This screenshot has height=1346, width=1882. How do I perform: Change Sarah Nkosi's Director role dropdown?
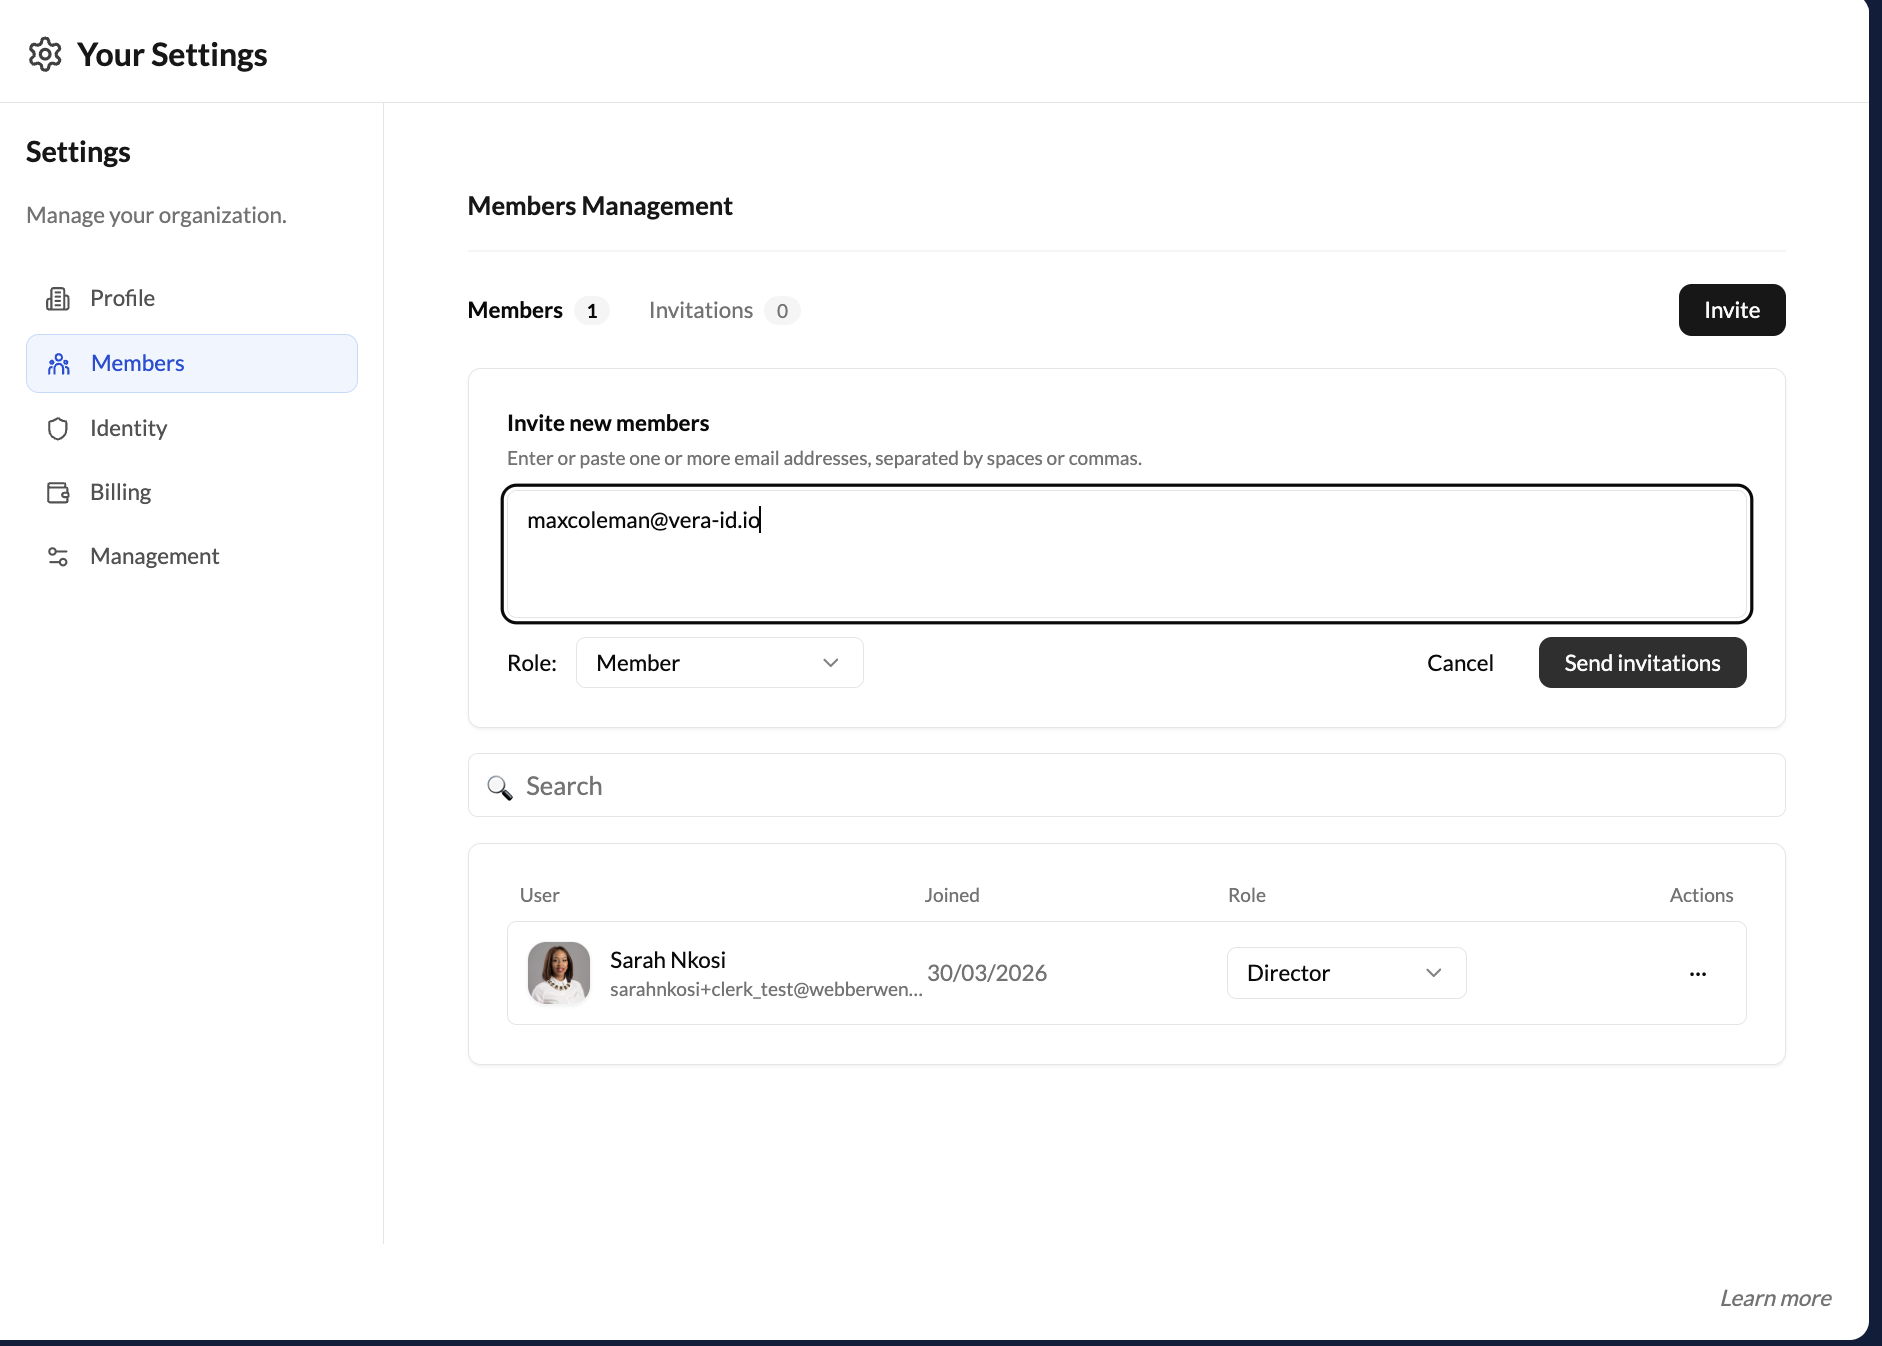point(1345,972)
